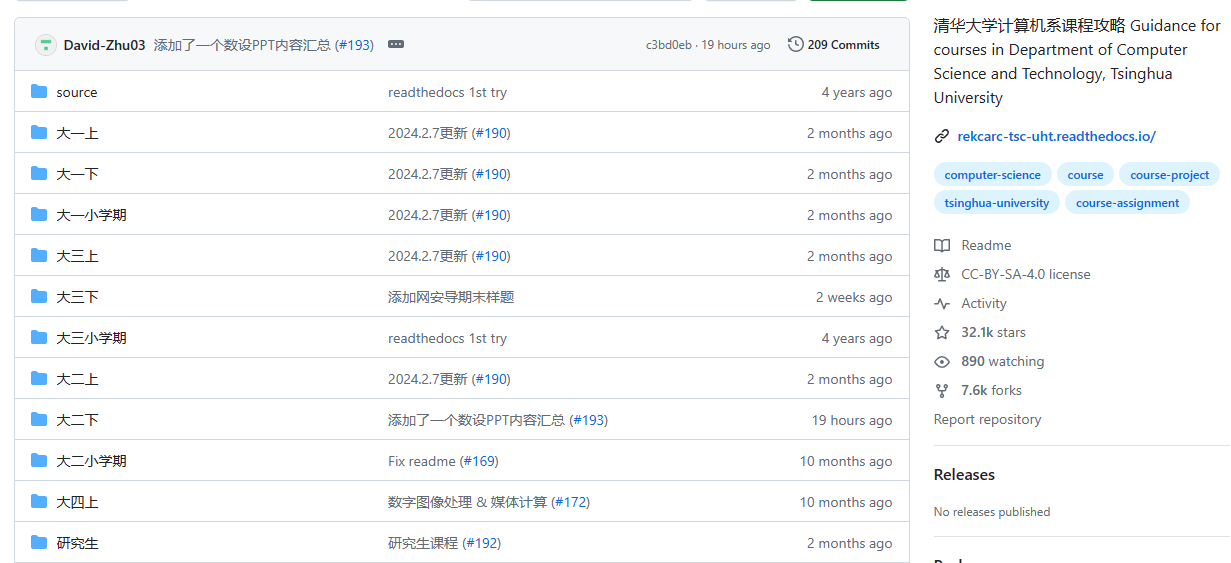The height and width of the screenshot is (563, 1231).
Task: Expand commit message details ellipsis button
Action: (396, 45)
